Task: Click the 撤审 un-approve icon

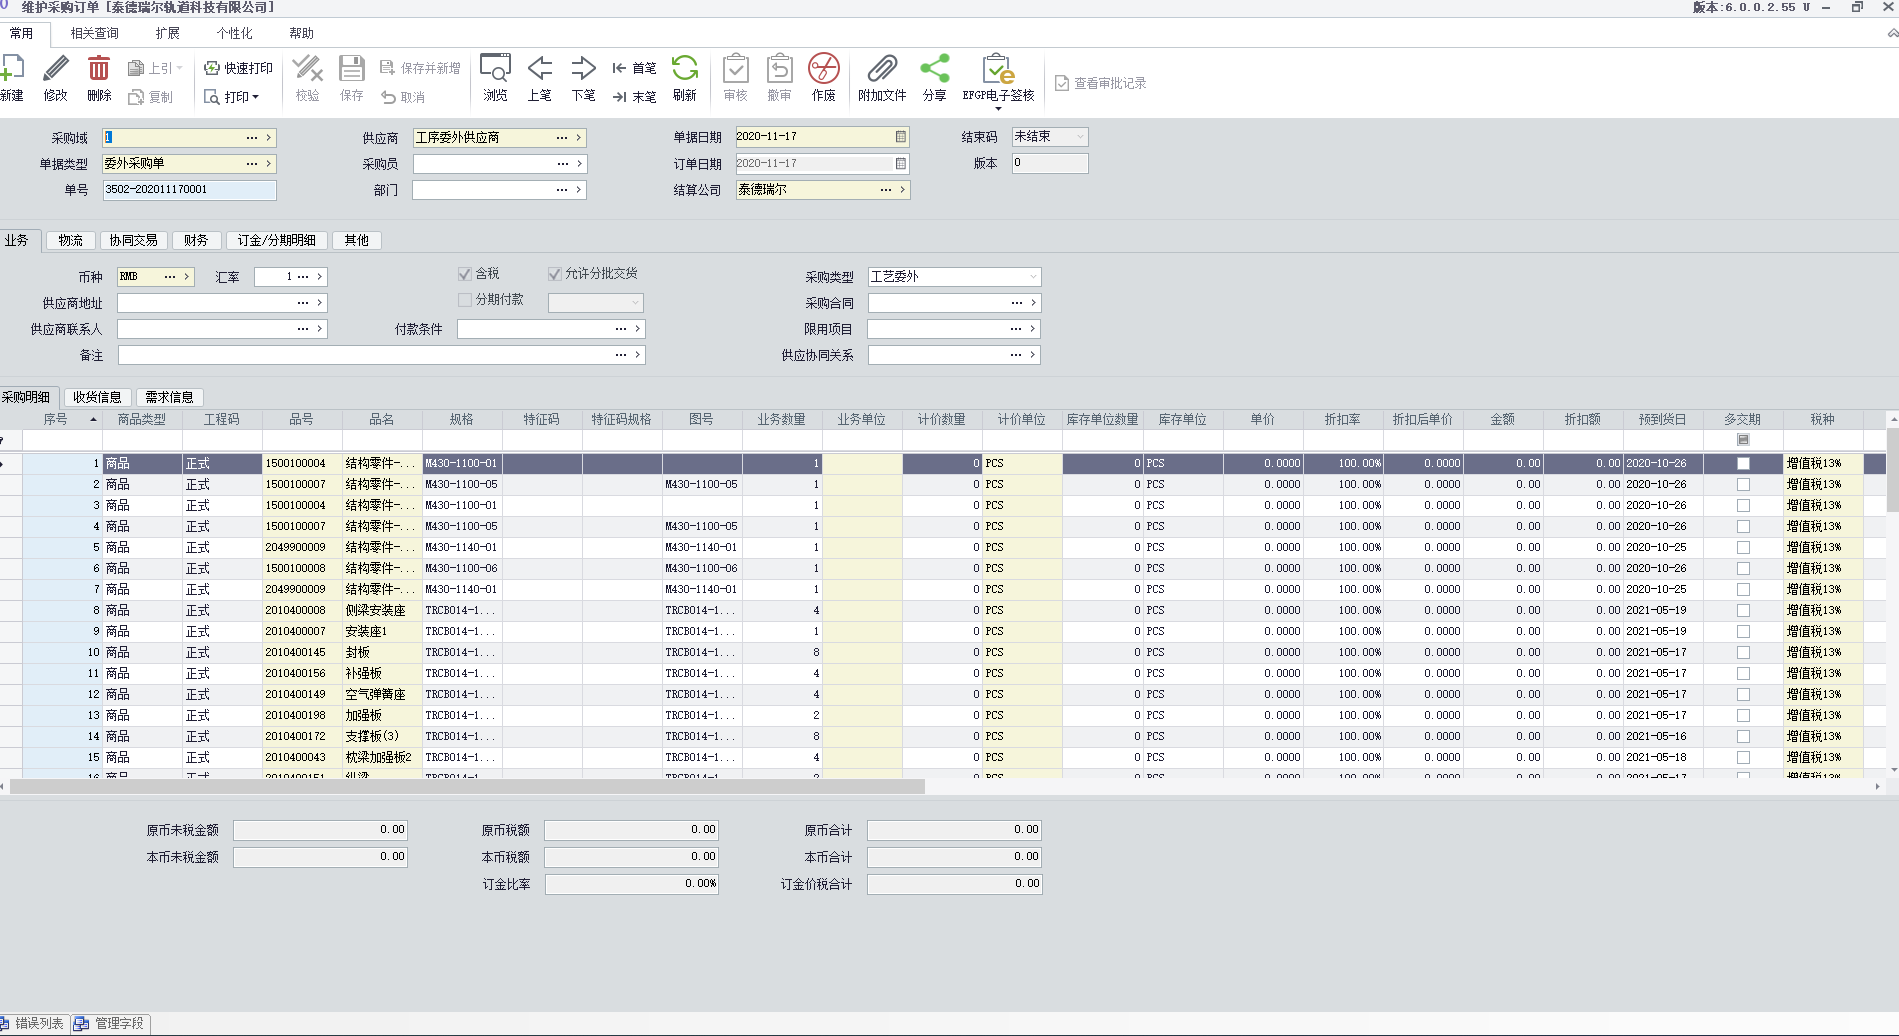Action: coord(780,69)
